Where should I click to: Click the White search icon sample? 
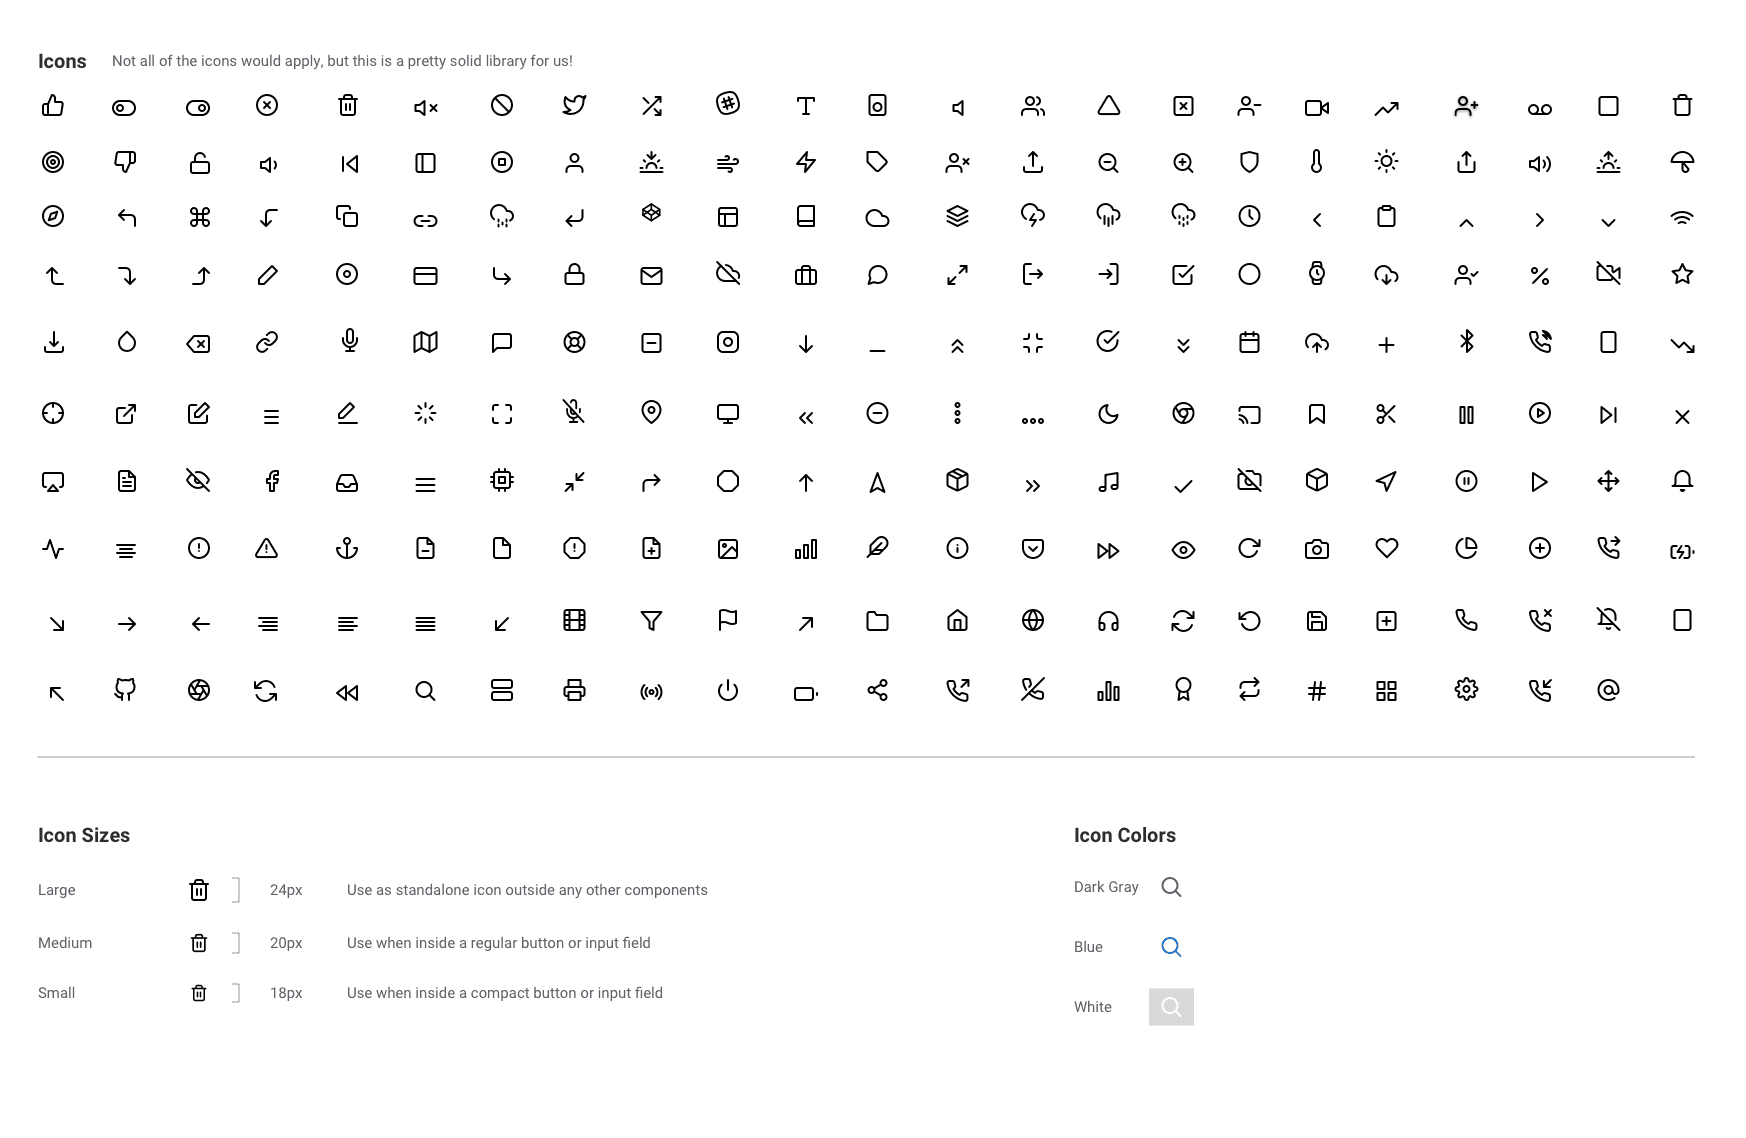tap(1171, 1007)
